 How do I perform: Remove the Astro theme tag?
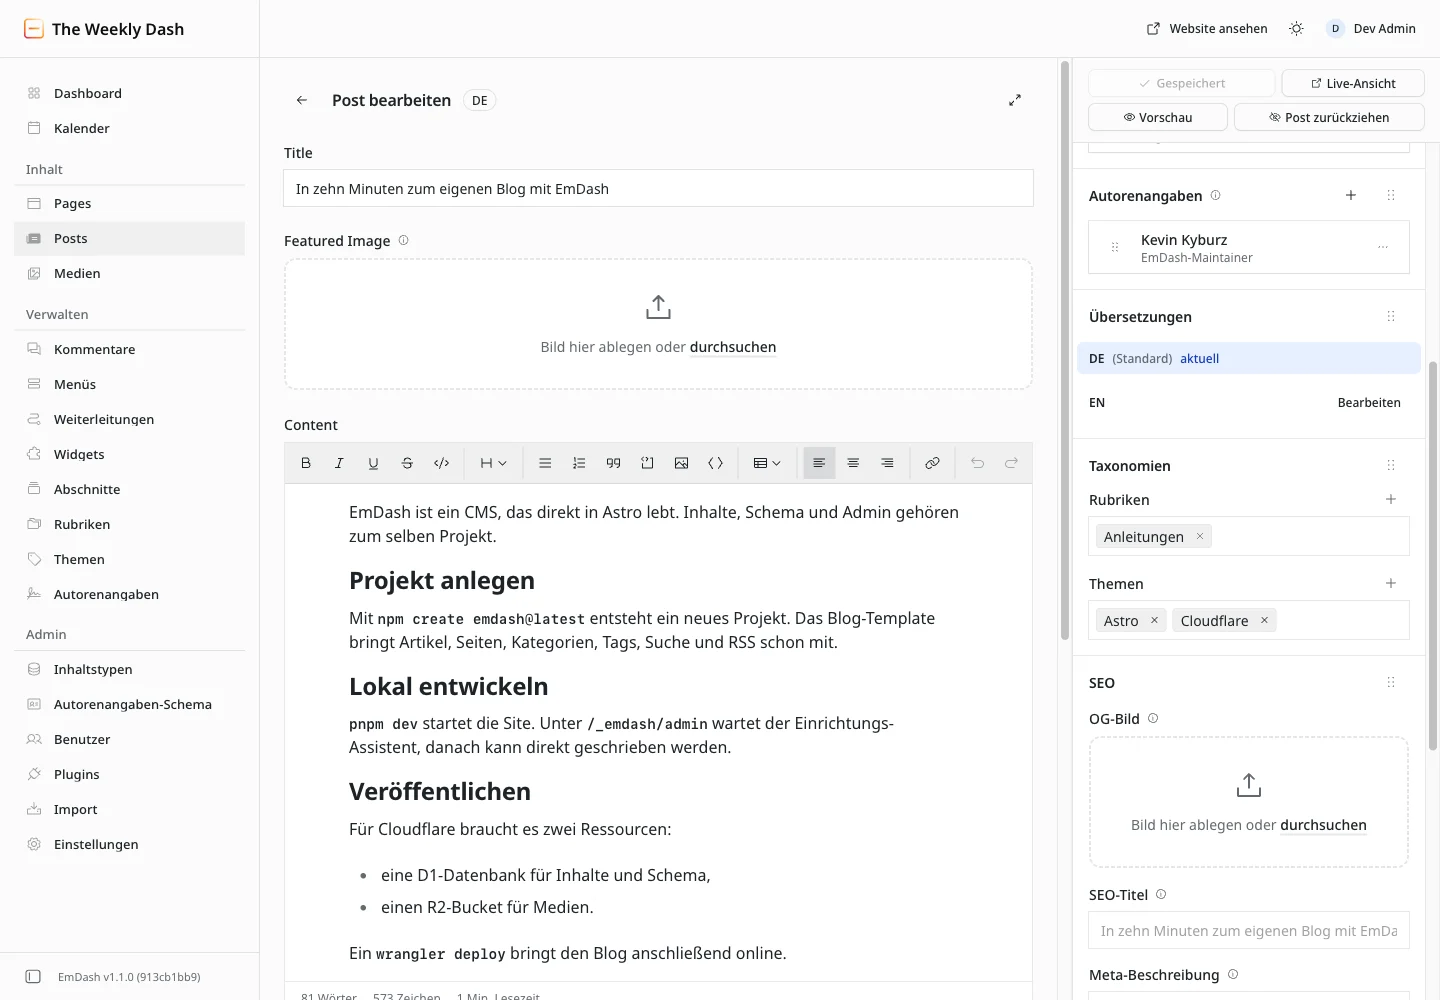(x=1154, y=620)
